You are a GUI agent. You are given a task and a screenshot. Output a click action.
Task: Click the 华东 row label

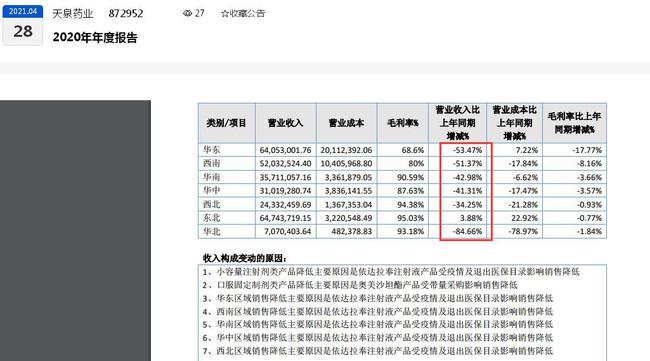(212, 150)
